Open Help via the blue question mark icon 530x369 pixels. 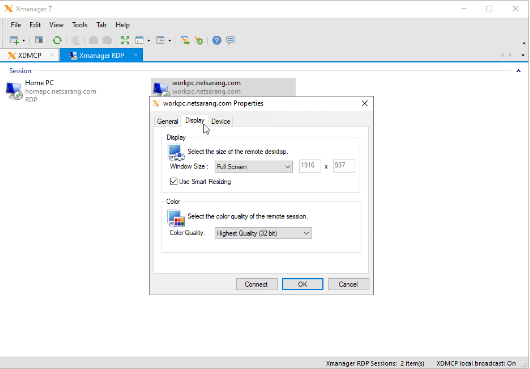pyautogui.click(x=217, y=40)
